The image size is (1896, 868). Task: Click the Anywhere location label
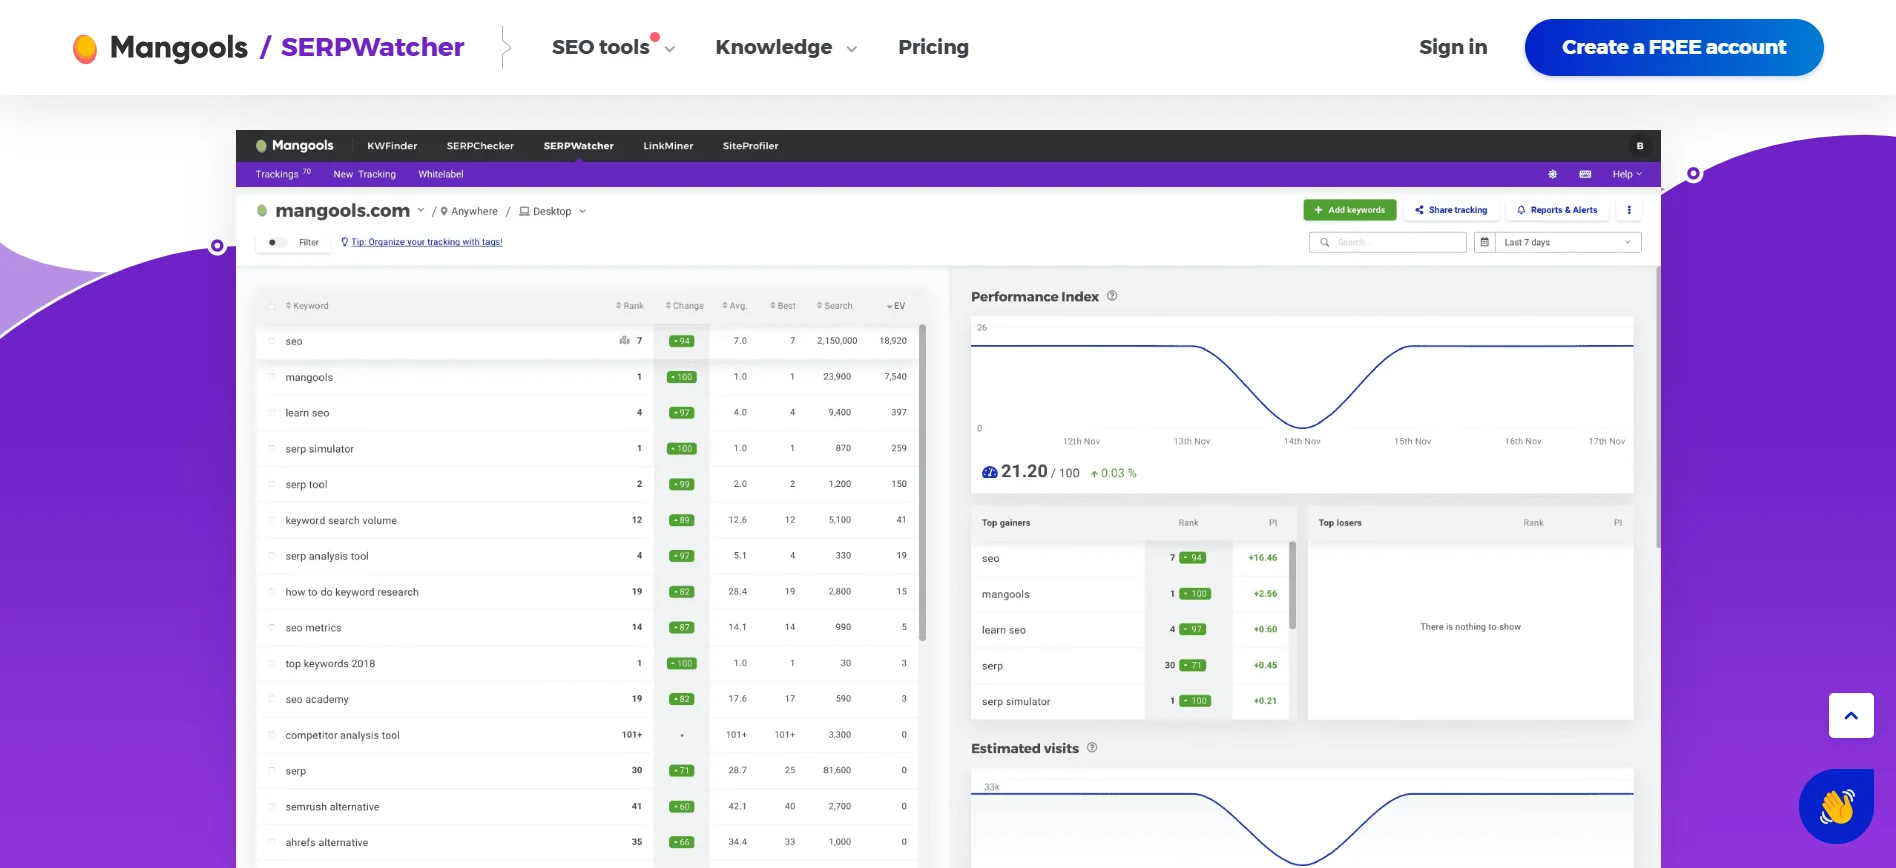pyautogui.click(x=474, y=211)
